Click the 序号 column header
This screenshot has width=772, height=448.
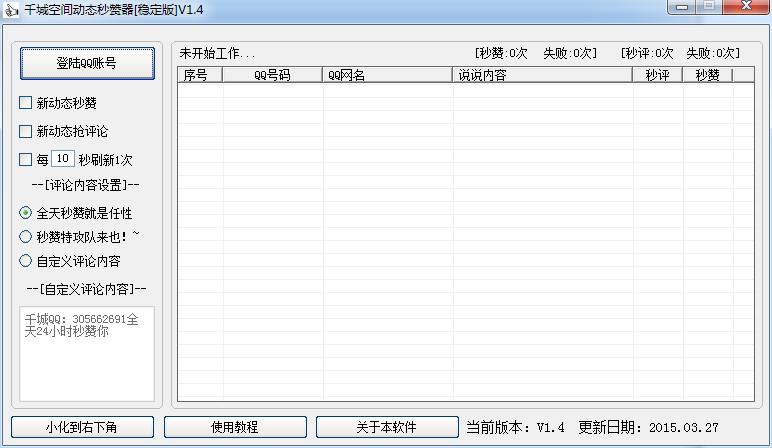[200, 75]
